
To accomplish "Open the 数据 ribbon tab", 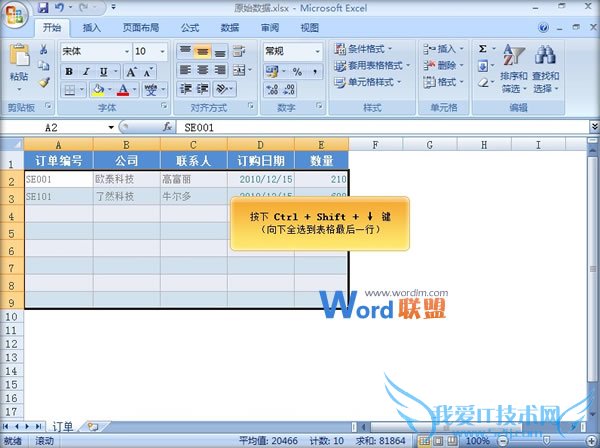I will pos(230,28).
